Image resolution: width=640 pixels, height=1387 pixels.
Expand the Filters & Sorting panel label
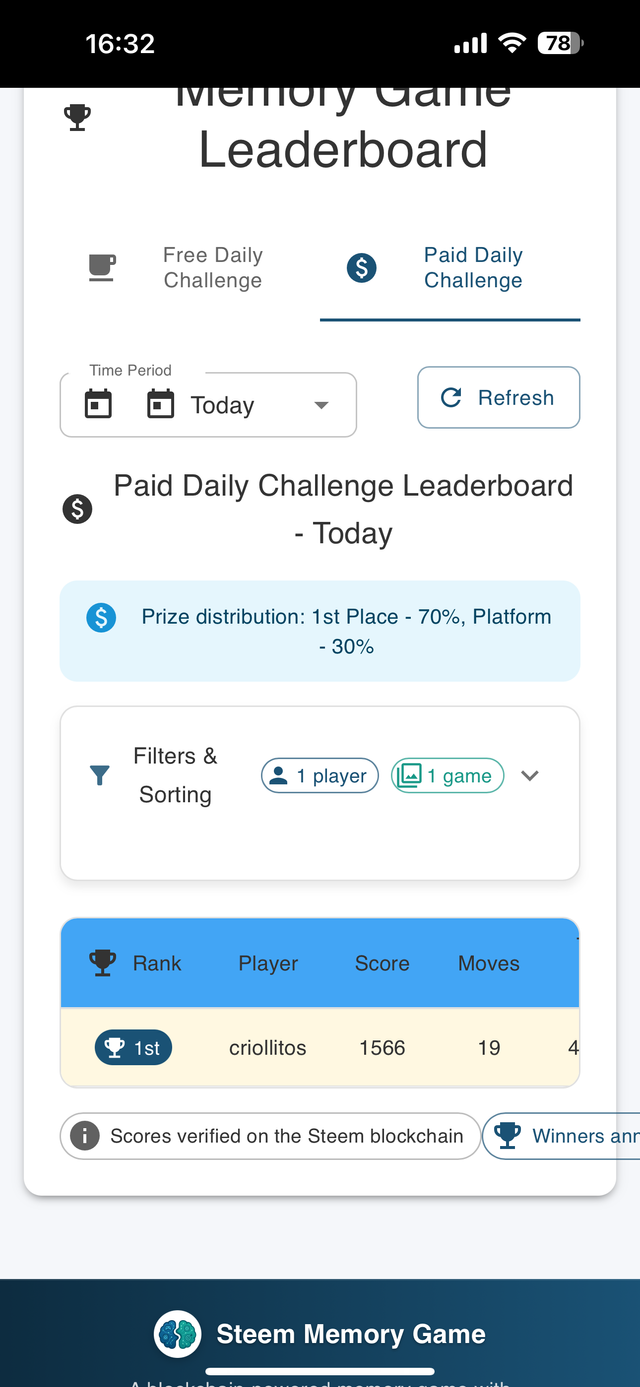tap(175, 775)
